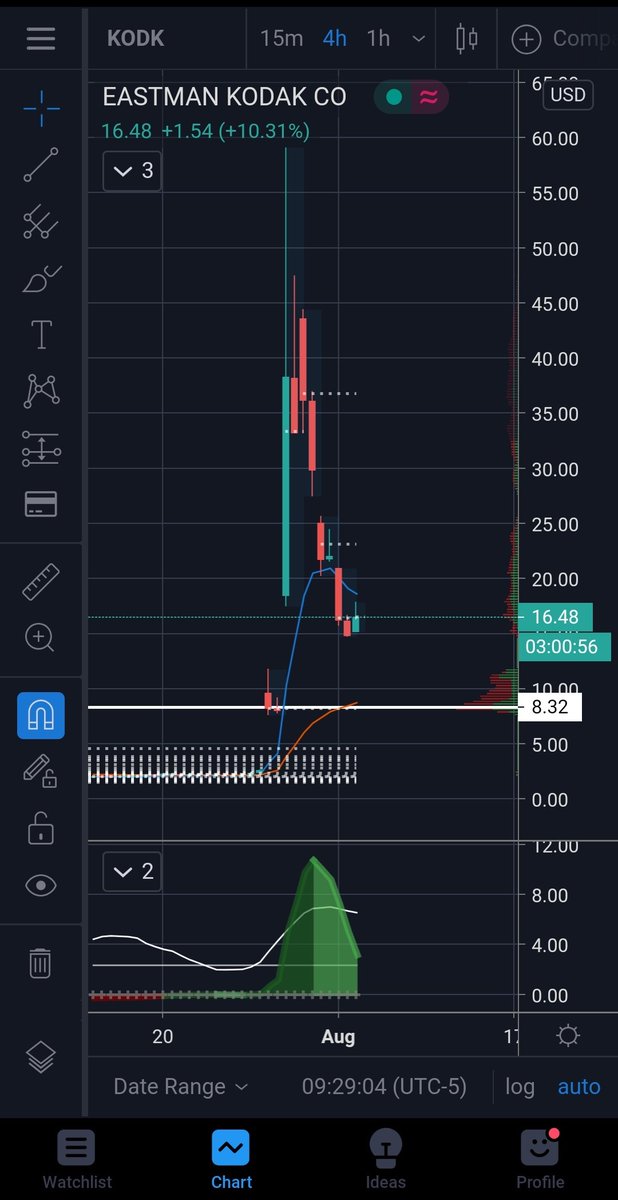
Task: Toggle log scale
Action: pyautogui.click(x=520, y=1086)
